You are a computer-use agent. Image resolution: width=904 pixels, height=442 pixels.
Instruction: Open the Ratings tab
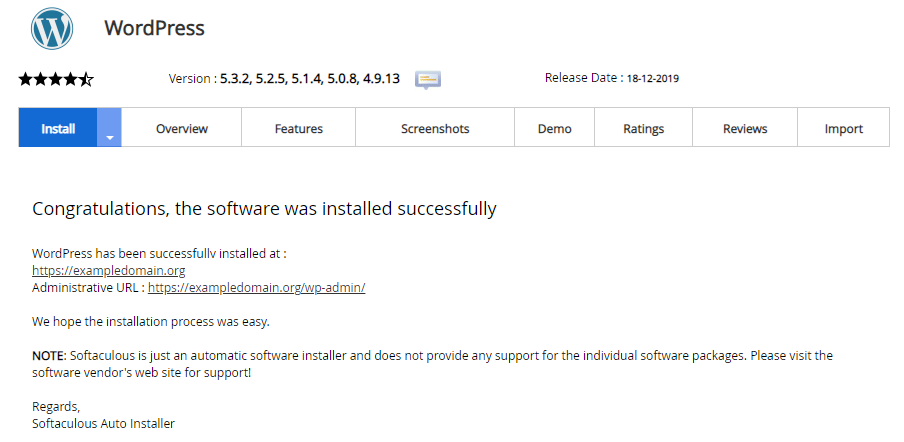pos(643,127)
